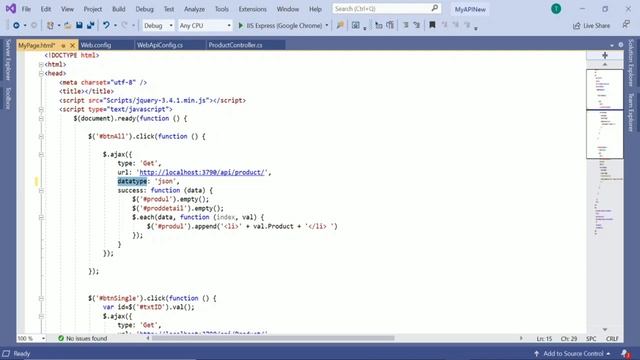The height and width of the screenshot is (360, 640).
Task: Click the Send Feedback icon
Action: click(626, 25)
